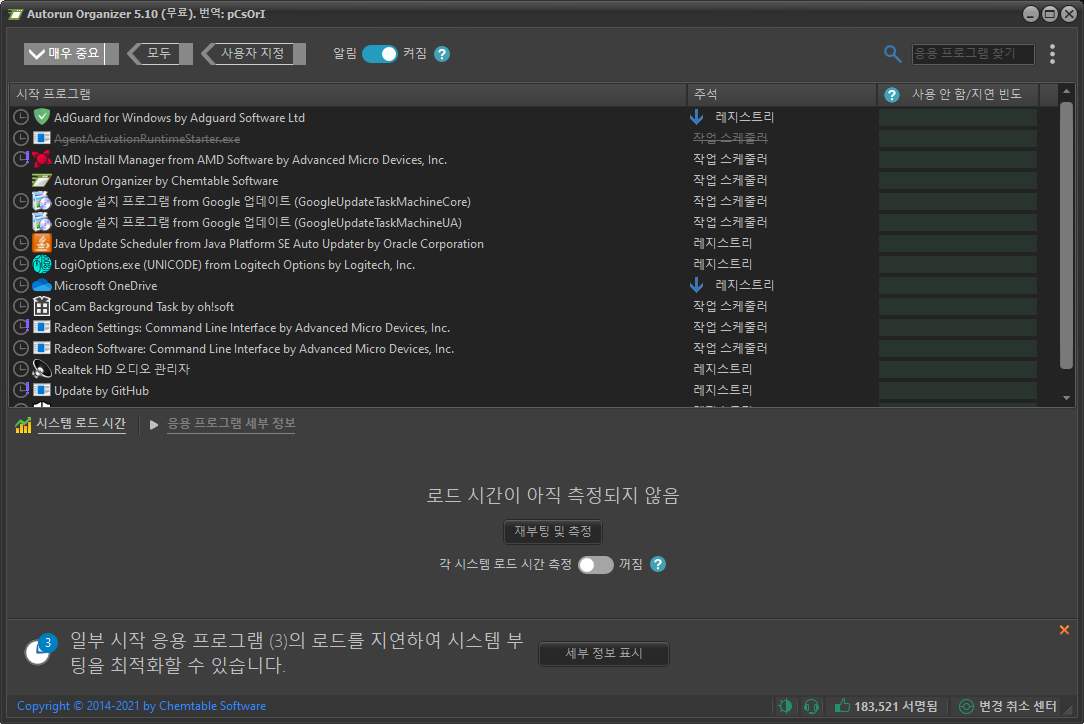Screen dimensions: 1084x724
Task: Focus the 응용 프로그램 찾기 search field
Action: pyautogui.click(x=973, y=54)
